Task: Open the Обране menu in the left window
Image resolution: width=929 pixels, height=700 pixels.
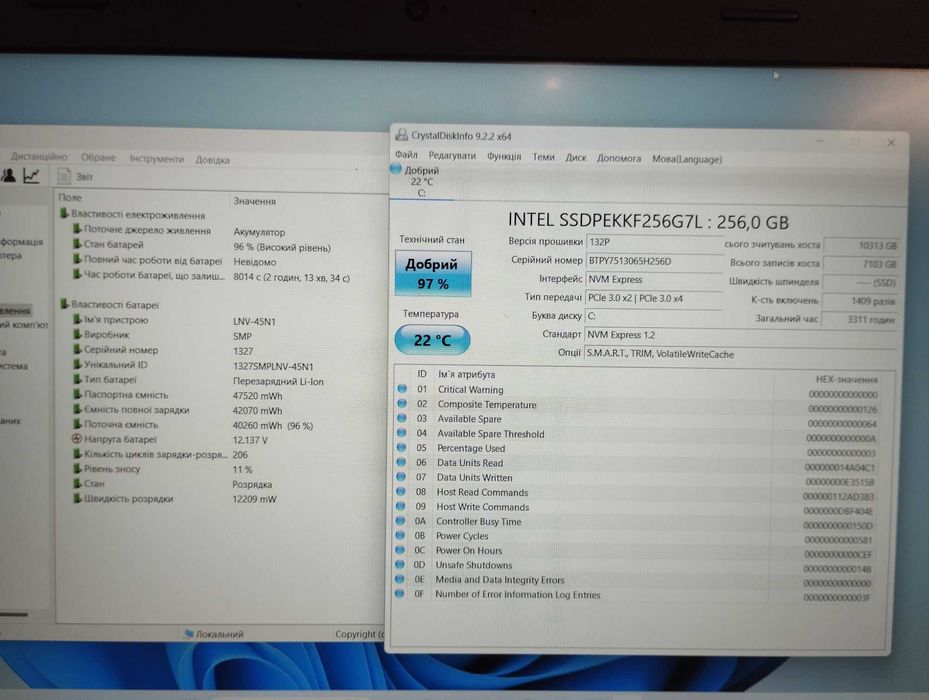Action: 98,157
